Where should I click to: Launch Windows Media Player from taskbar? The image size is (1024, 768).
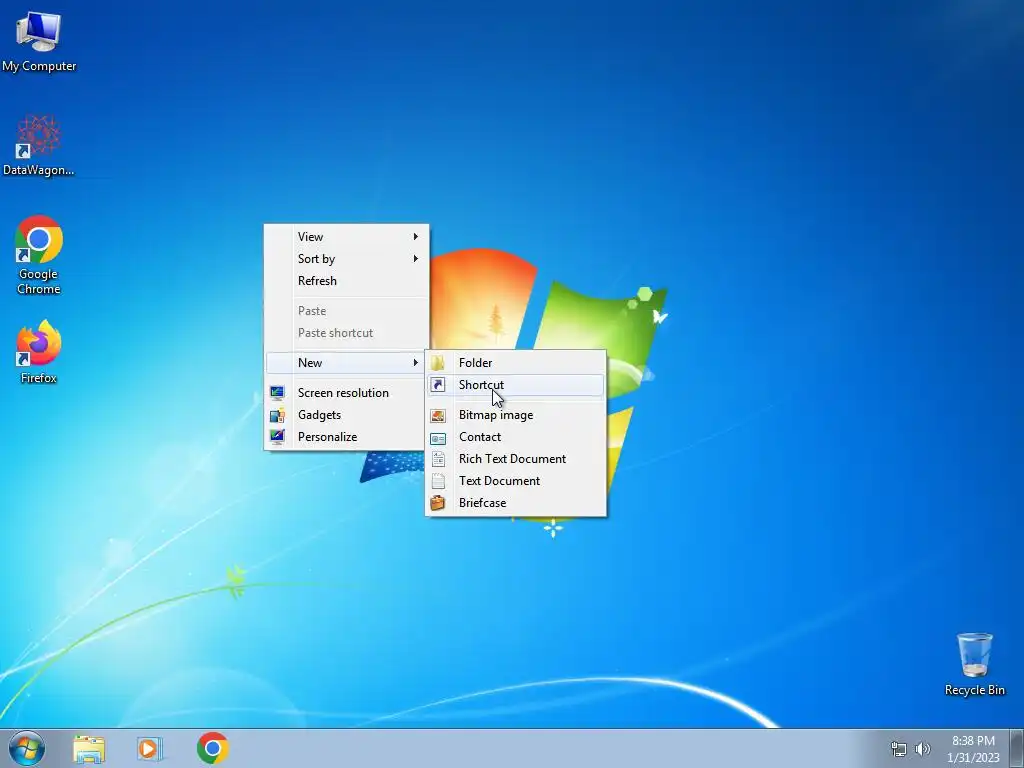click(x=150, y=748)
